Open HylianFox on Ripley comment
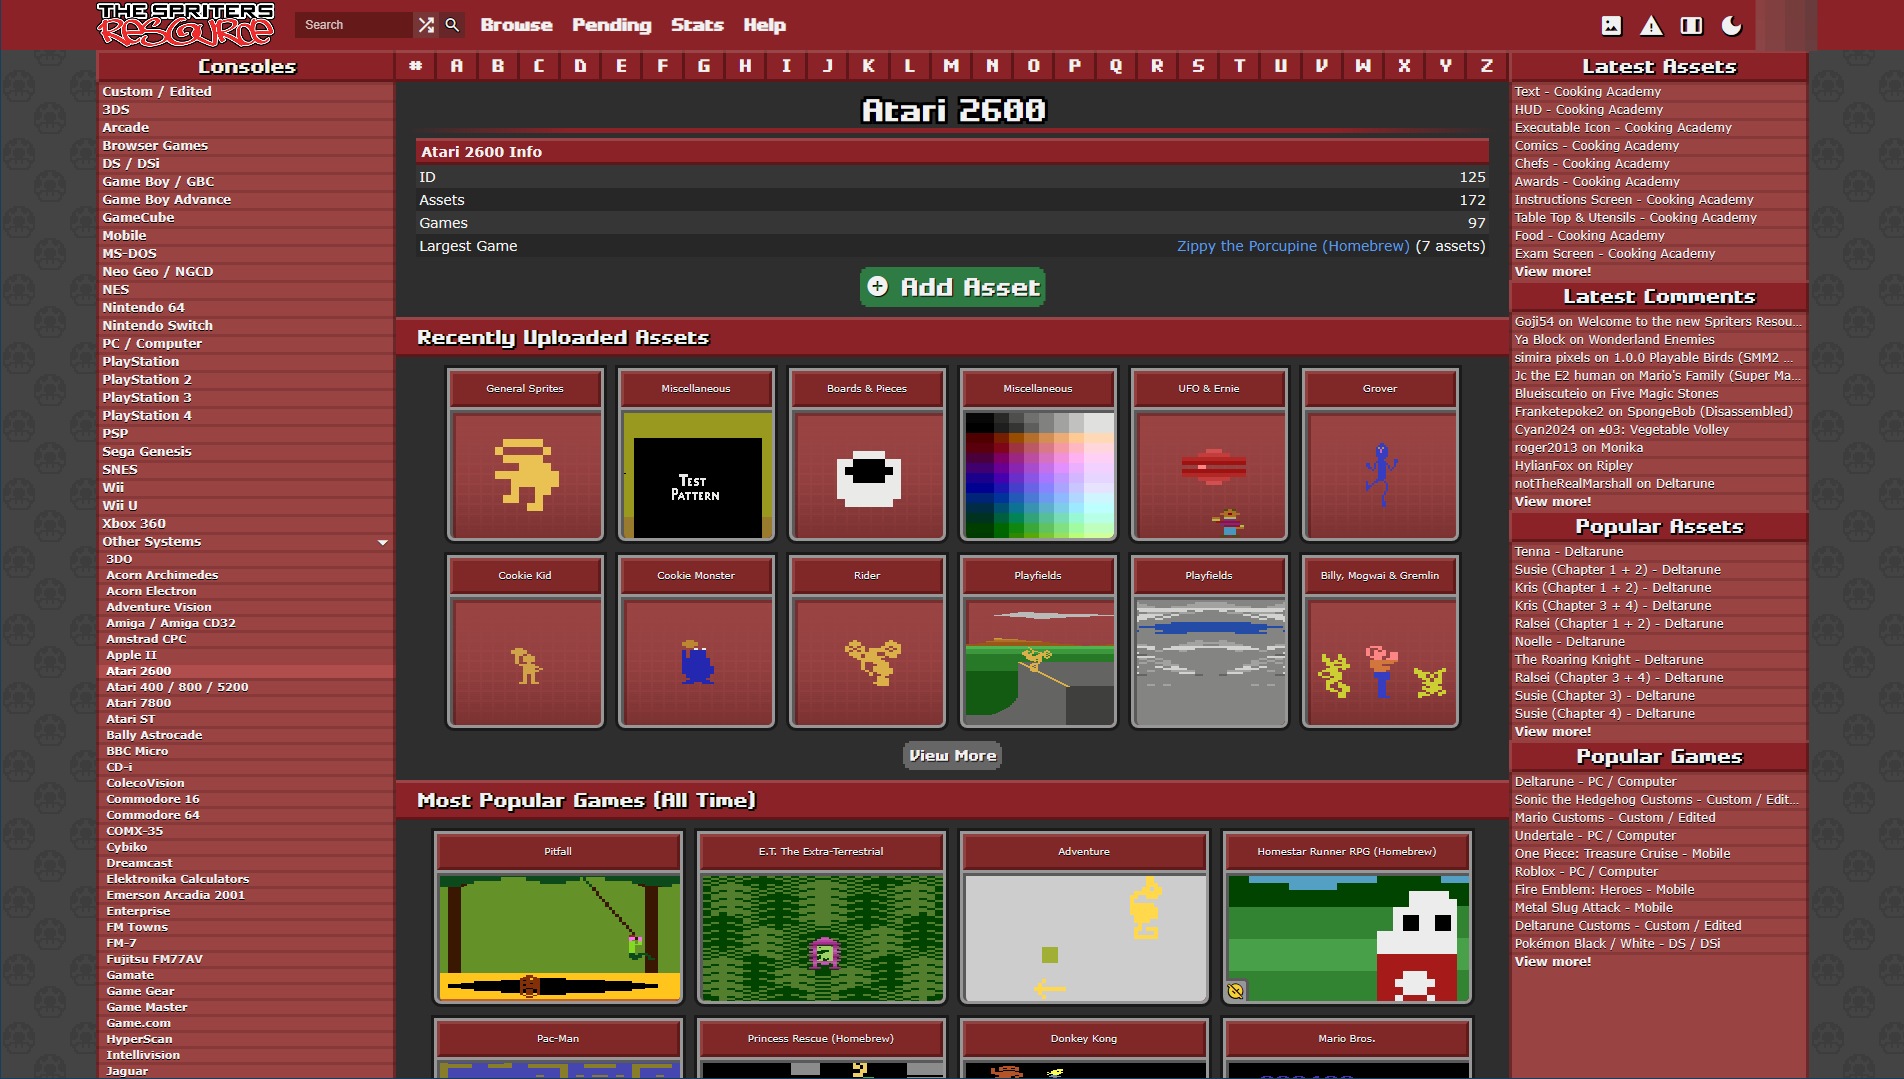 pos(1574,465)
